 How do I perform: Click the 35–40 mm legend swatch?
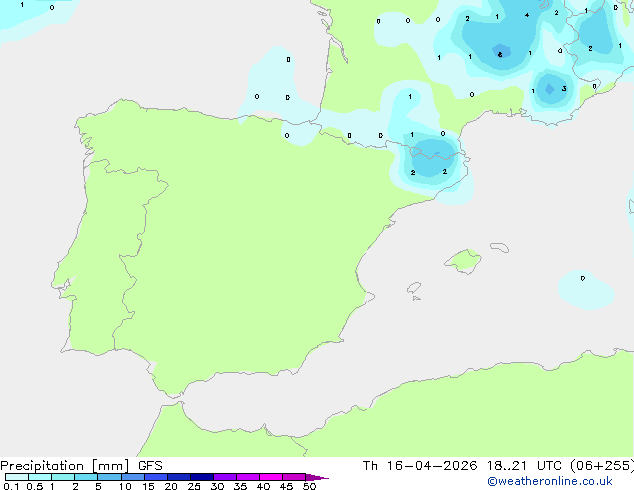248,477
